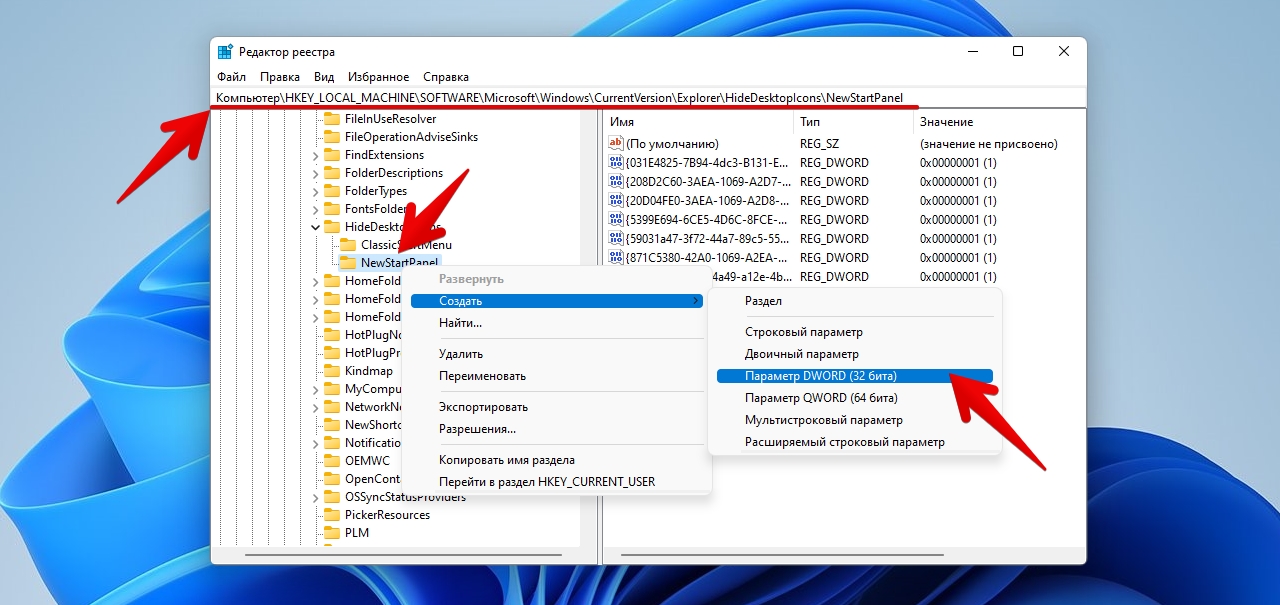Click the registry path address bar

coord(648,98)
